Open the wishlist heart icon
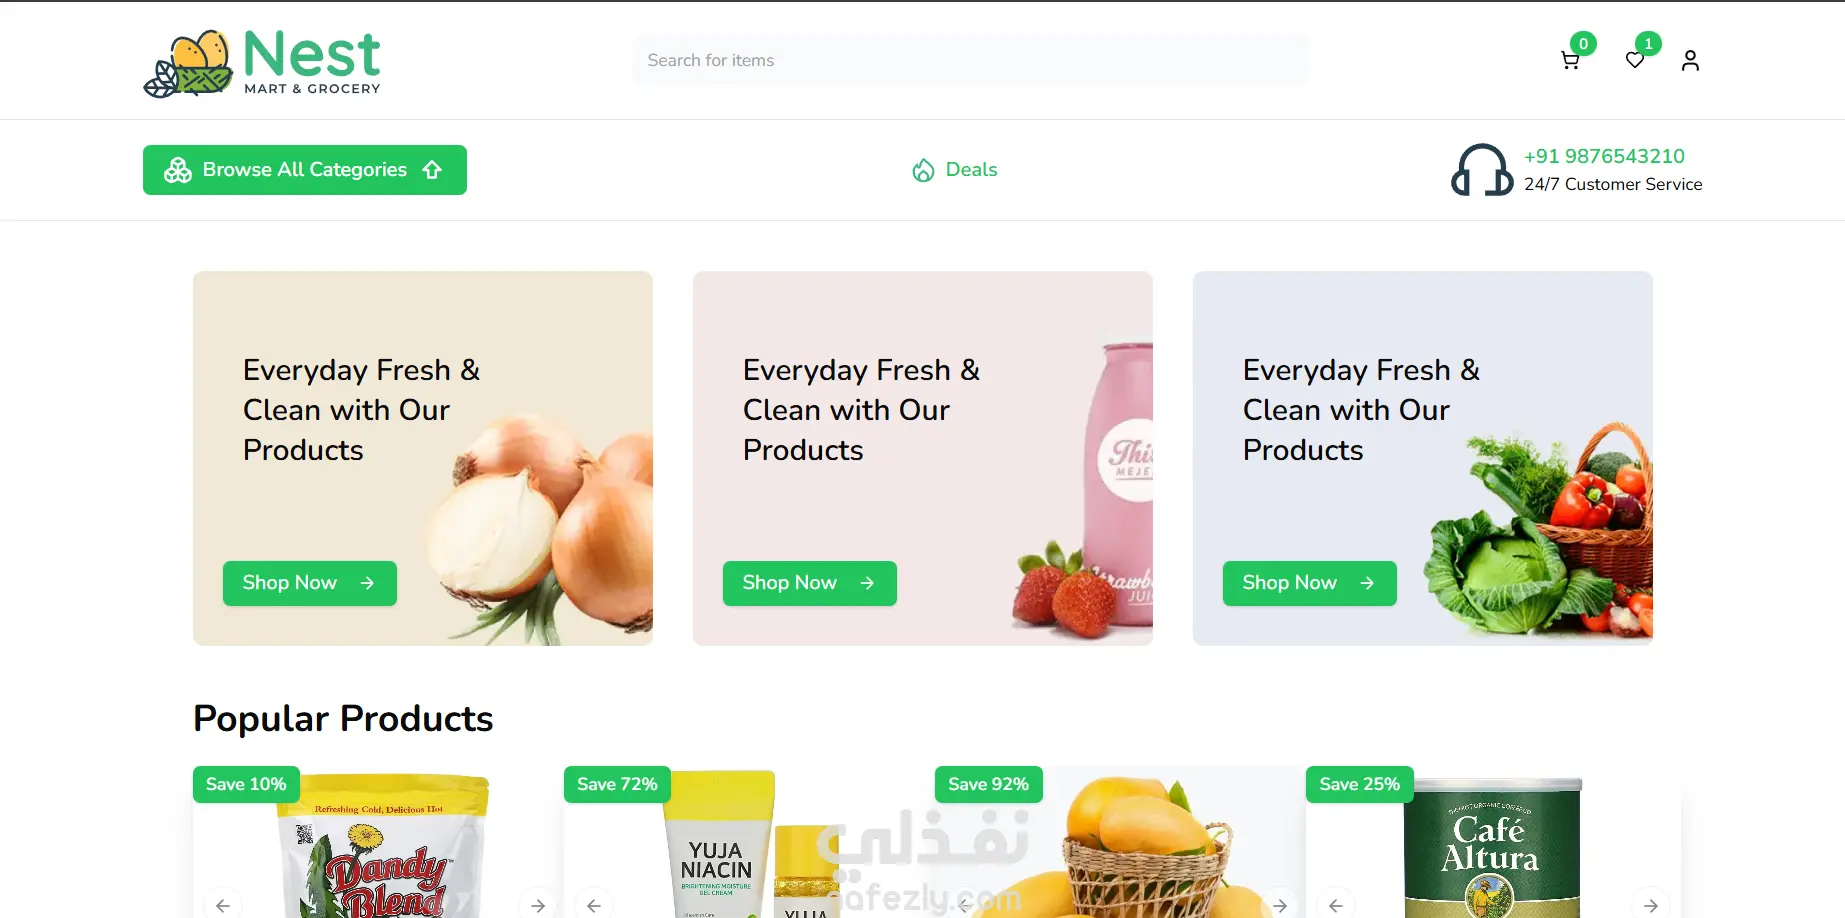 click(1635, 60)
